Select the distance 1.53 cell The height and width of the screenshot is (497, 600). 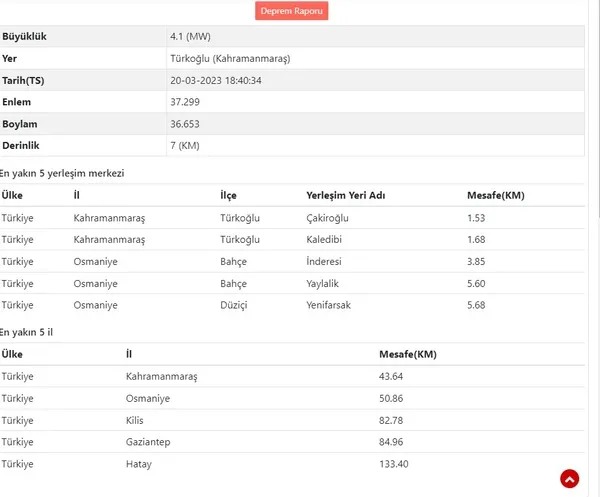476,218
